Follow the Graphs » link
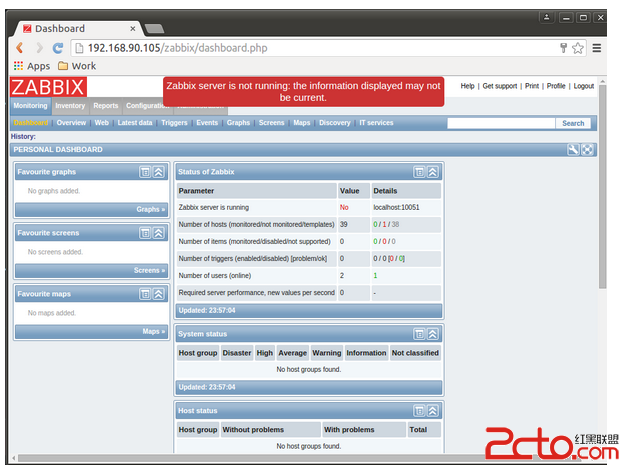The image size is (622, 470). pyautogui.click(x=151, y=209)
